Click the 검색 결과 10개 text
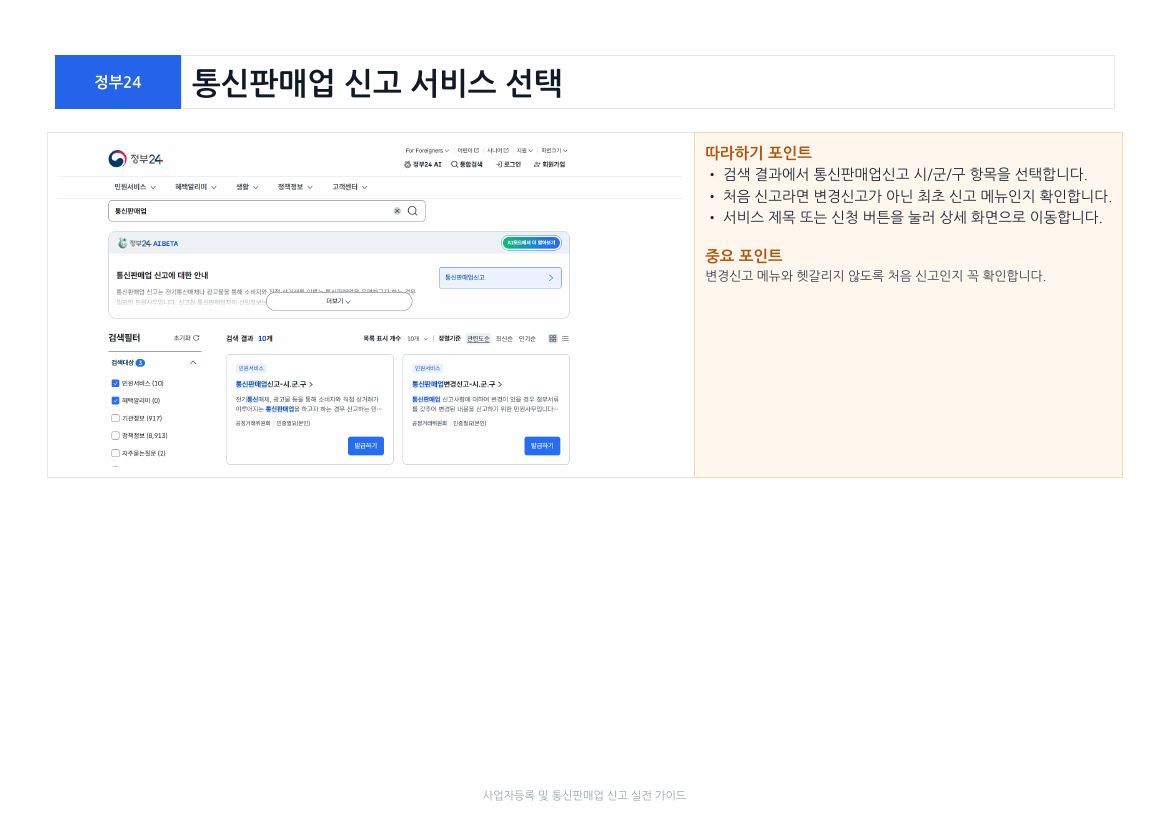The width and height of the screenshot is (1170, 827). click(x=249, y=339)
